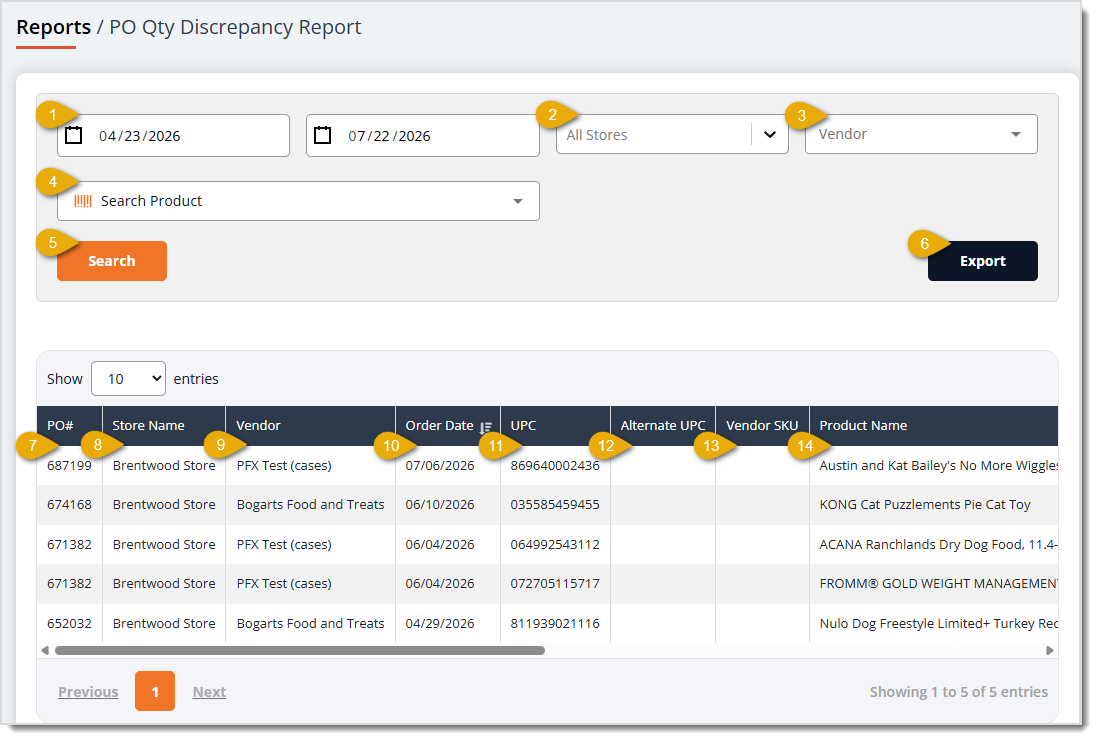Click UPC 869640002436
1097x740 pixels.
click(x=555, y=466)
